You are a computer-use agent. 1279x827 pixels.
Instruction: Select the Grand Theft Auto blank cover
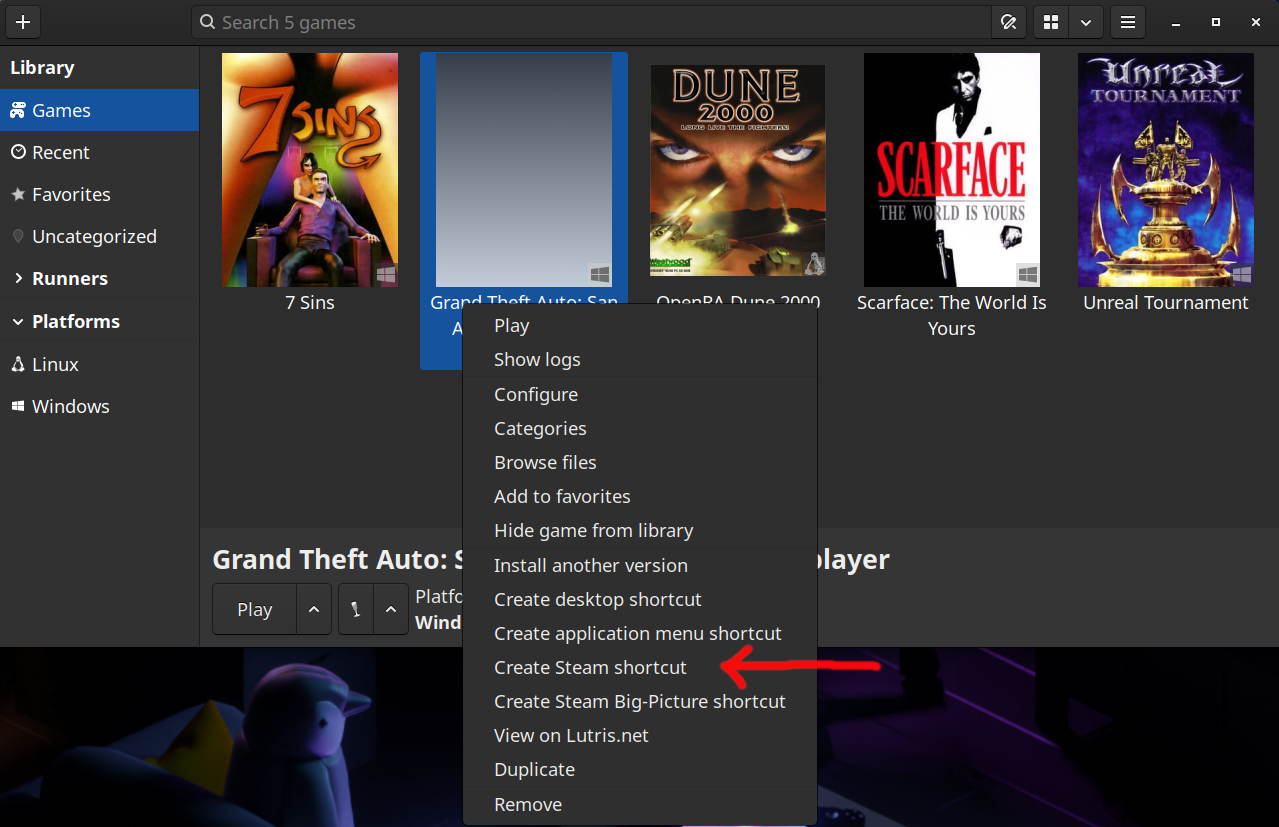[x=524, y=170]
